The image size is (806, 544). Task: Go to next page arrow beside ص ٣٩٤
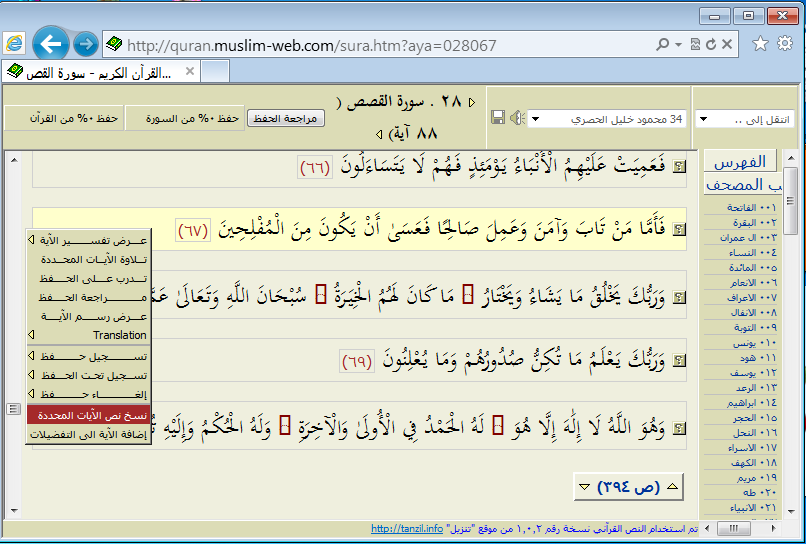click(584, 486)
